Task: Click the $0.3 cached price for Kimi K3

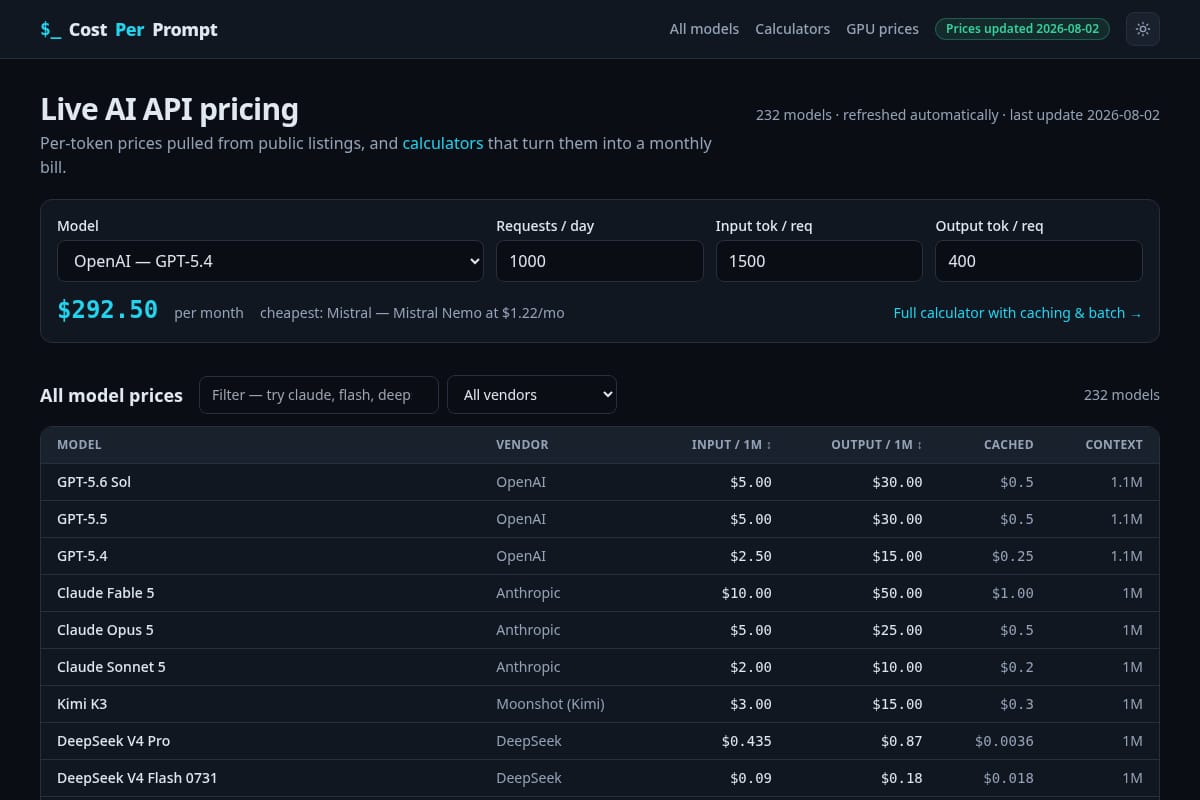Action: coord(1016,704)
